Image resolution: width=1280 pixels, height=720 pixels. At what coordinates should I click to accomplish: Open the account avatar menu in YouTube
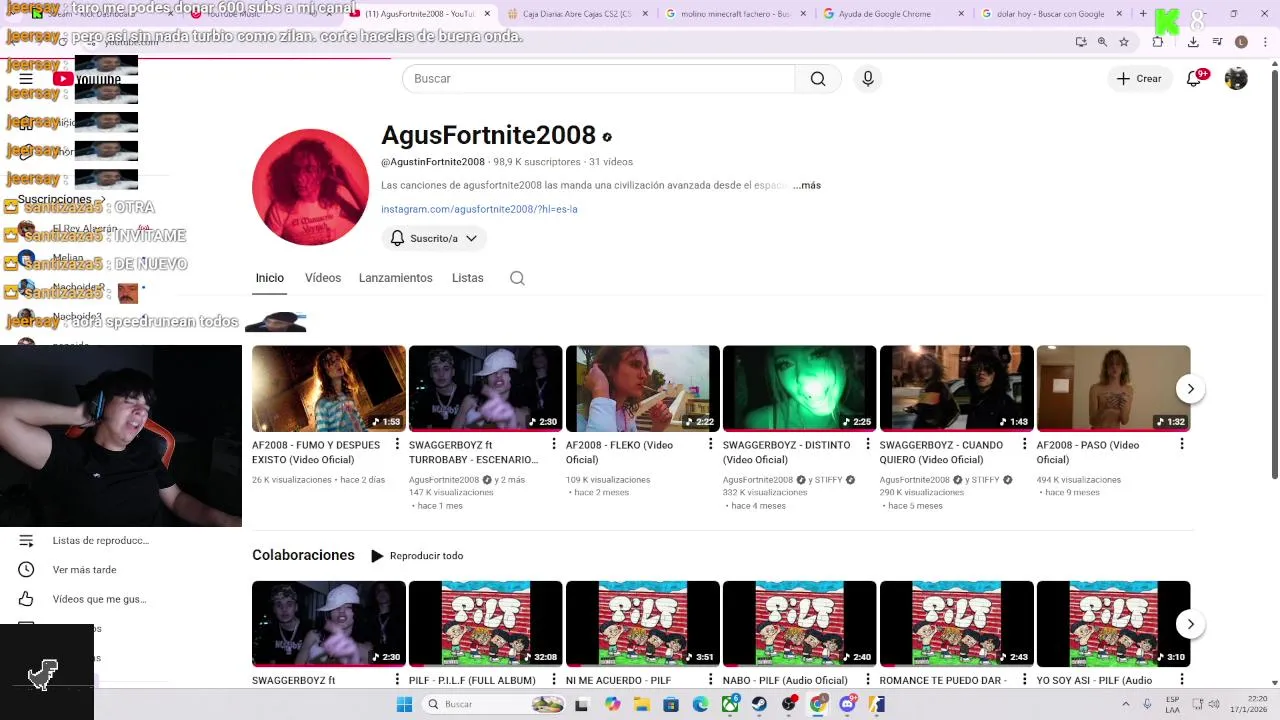pos(1236,79)
